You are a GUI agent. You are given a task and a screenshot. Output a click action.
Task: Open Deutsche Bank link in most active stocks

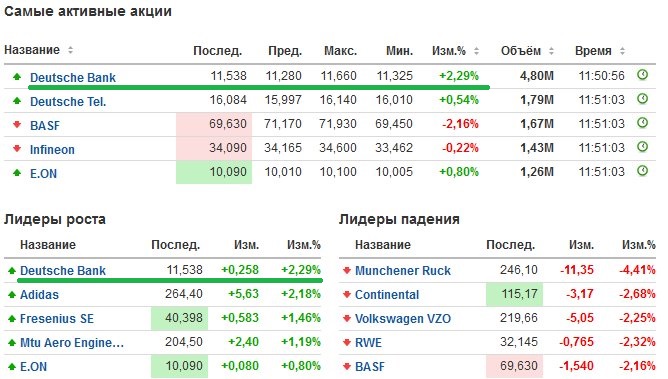(x=73, y=78)
